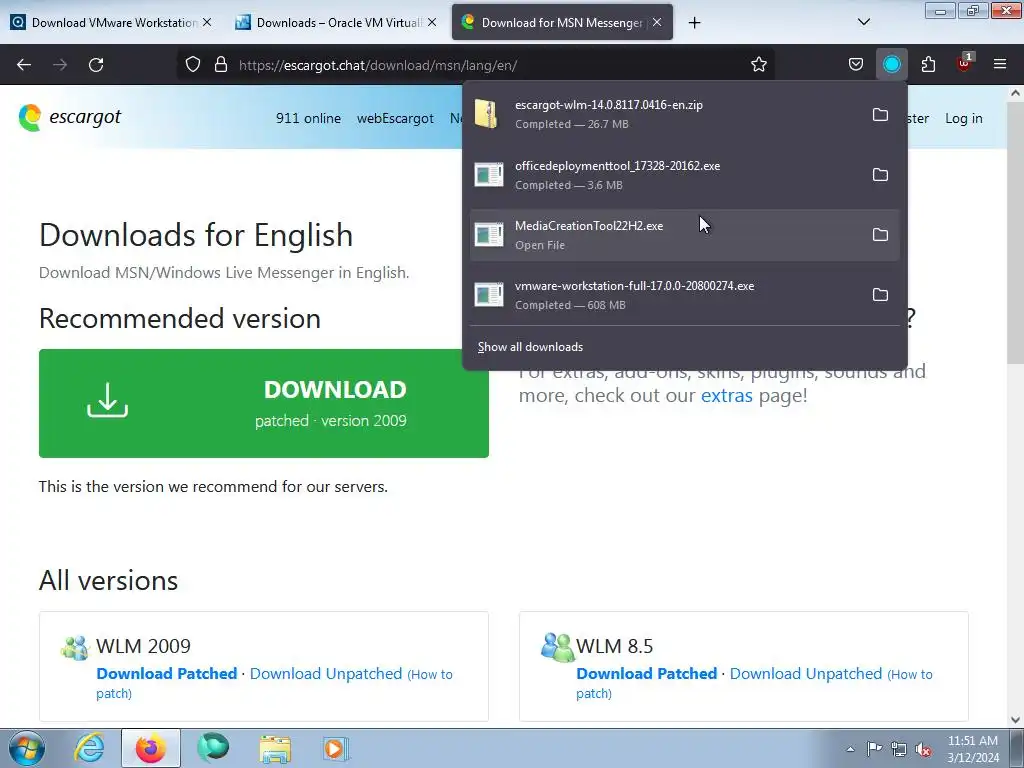Bookmark this page with the star
Screen dimensions: 1024x768
click(x=758, y=64)
